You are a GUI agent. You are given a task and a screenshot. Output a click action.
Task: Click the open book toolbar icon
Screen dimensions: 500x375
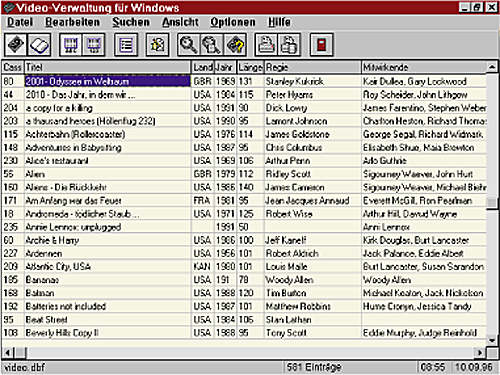pos(39,45)
